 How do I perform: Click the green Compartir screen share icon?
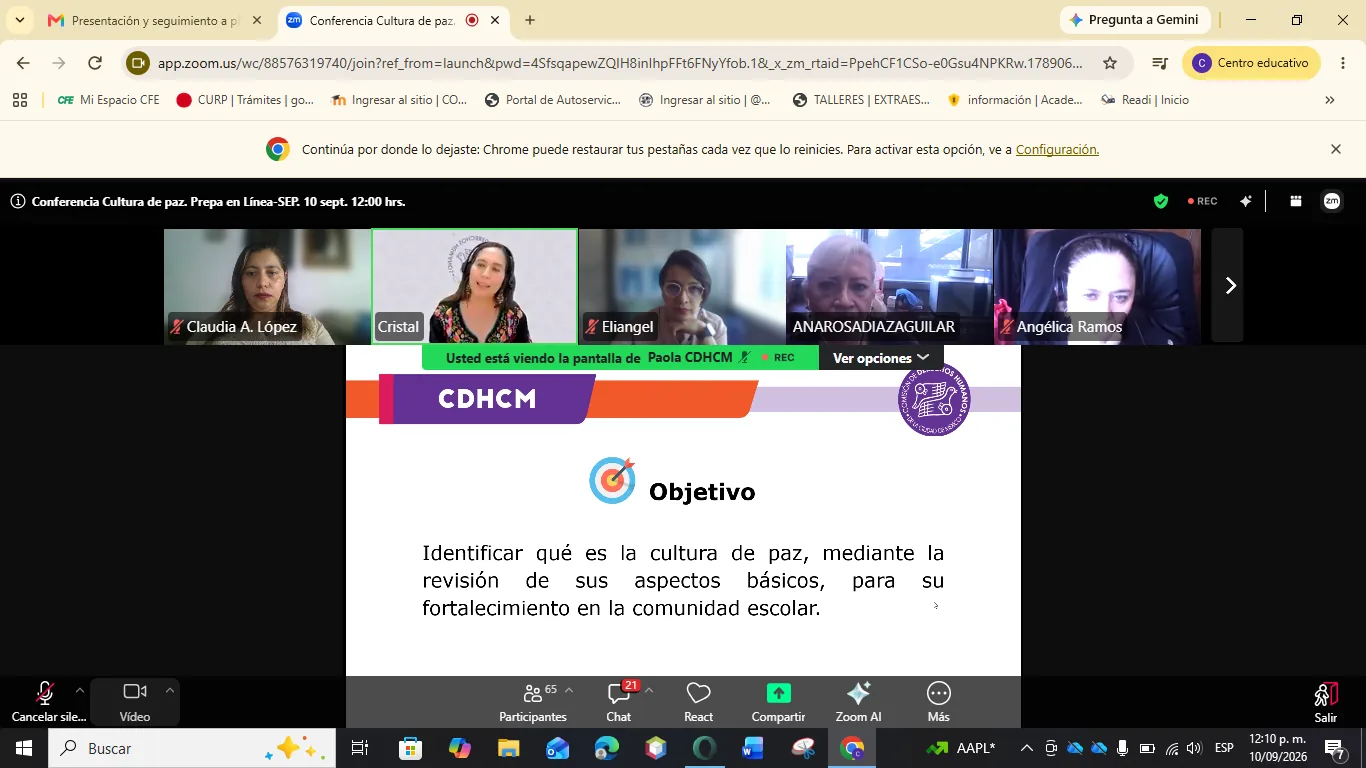tap(778, 693)
